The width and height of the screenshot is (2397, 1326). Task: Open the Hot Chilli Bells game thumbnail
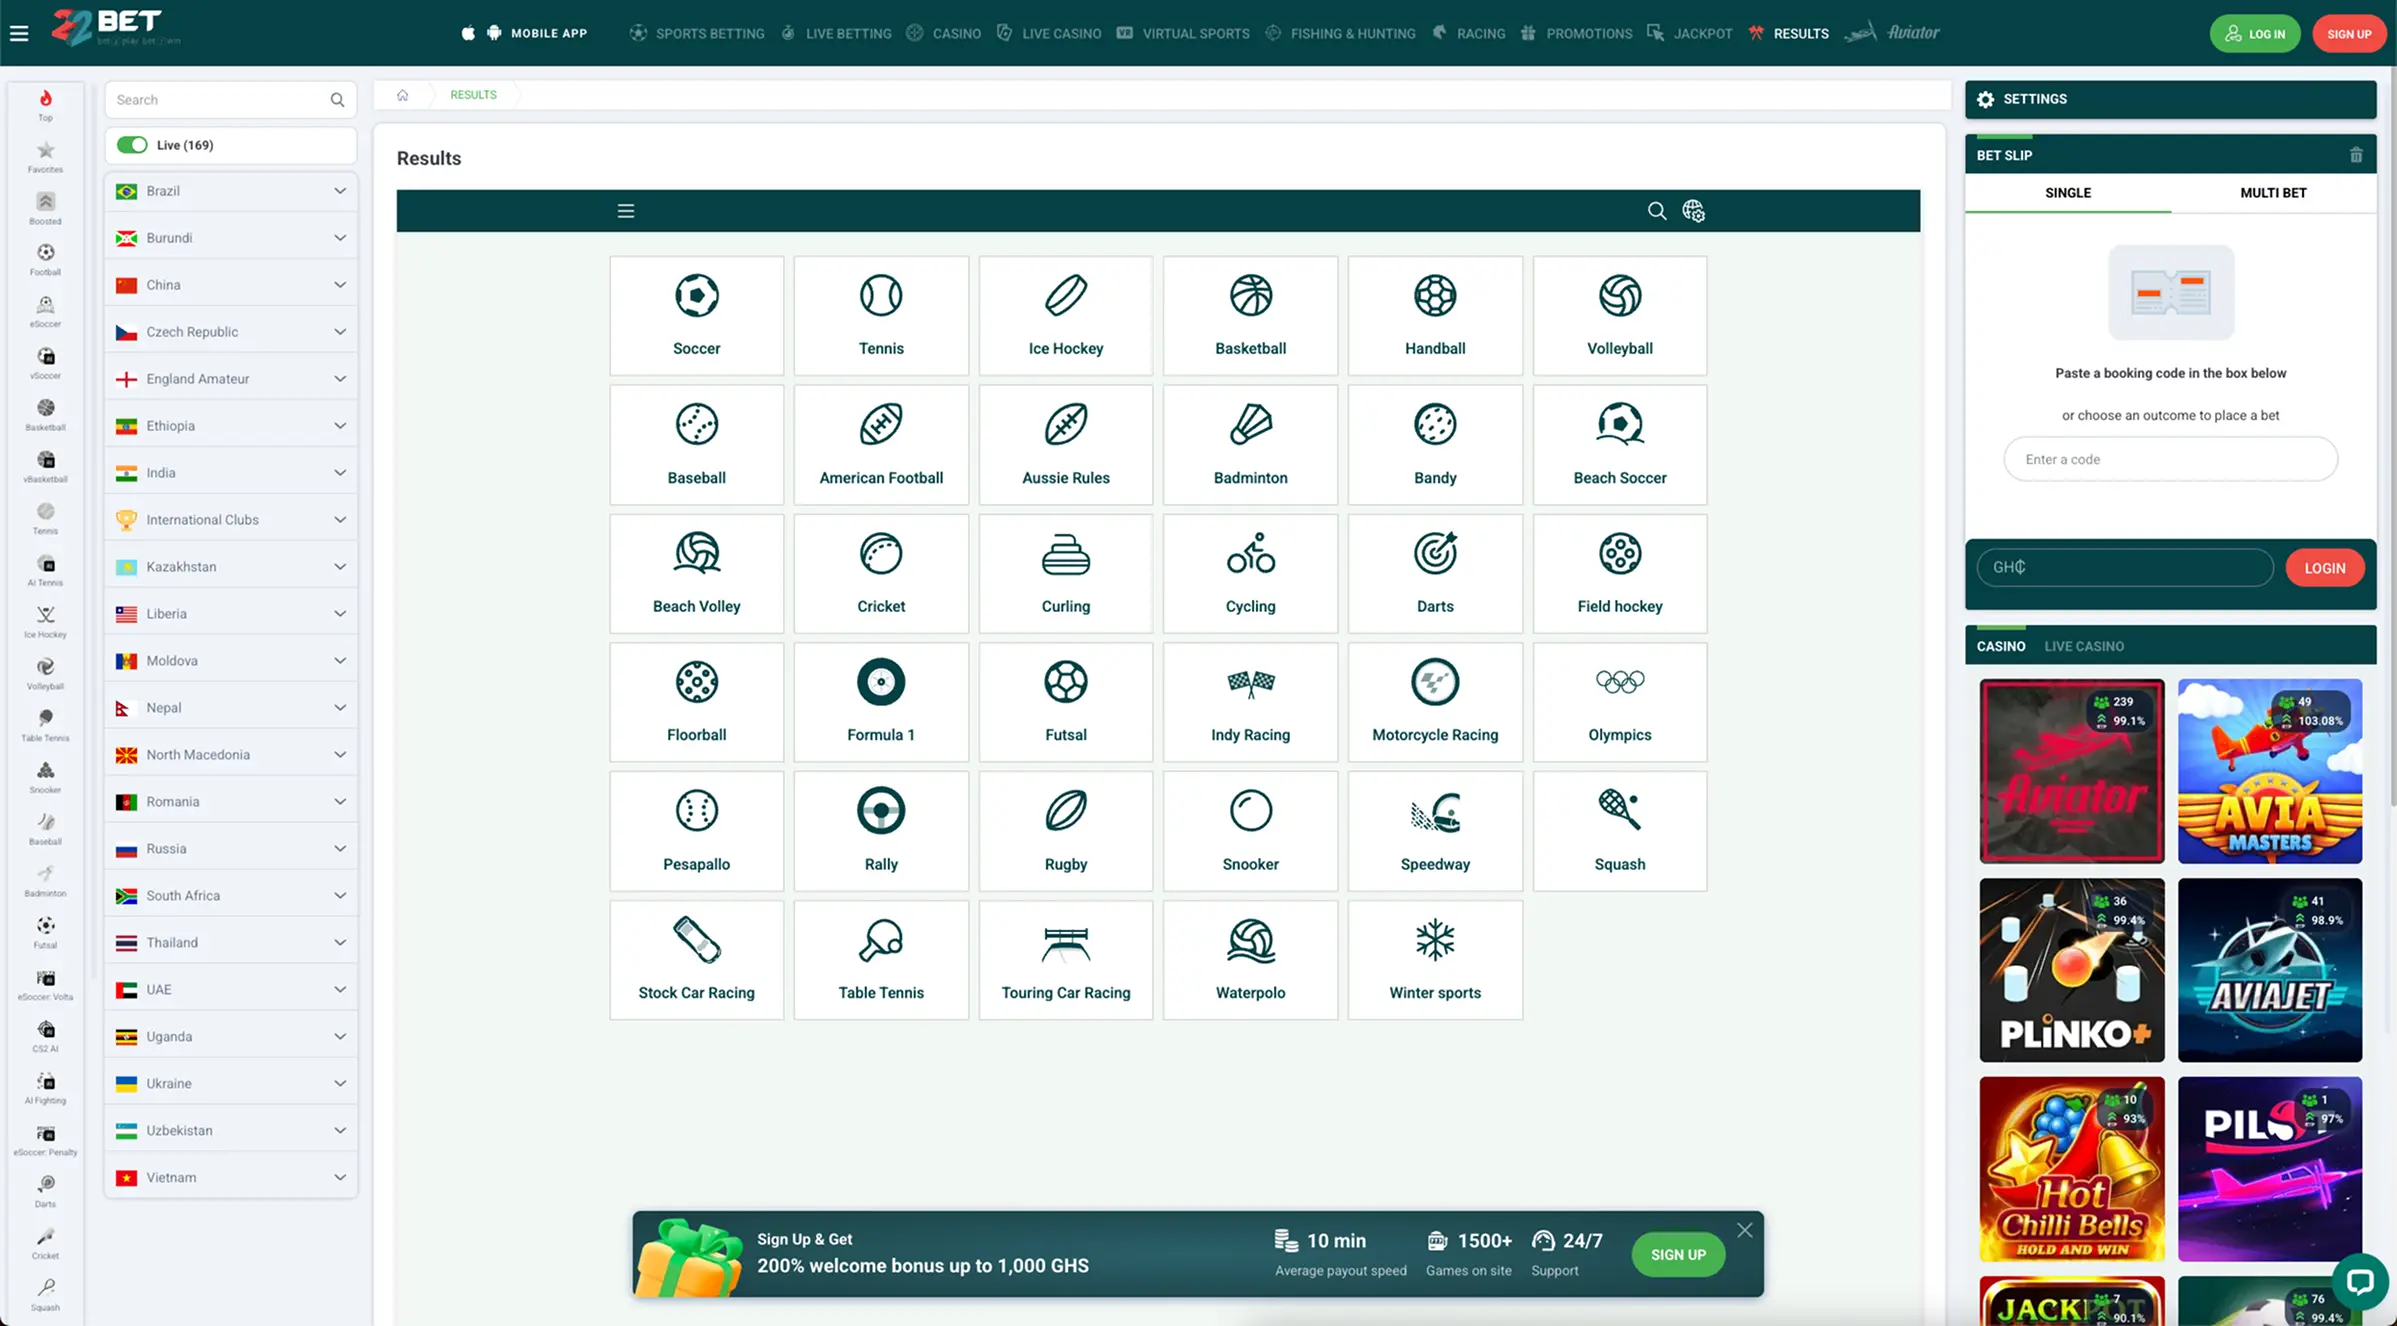coord(2071,1169)
